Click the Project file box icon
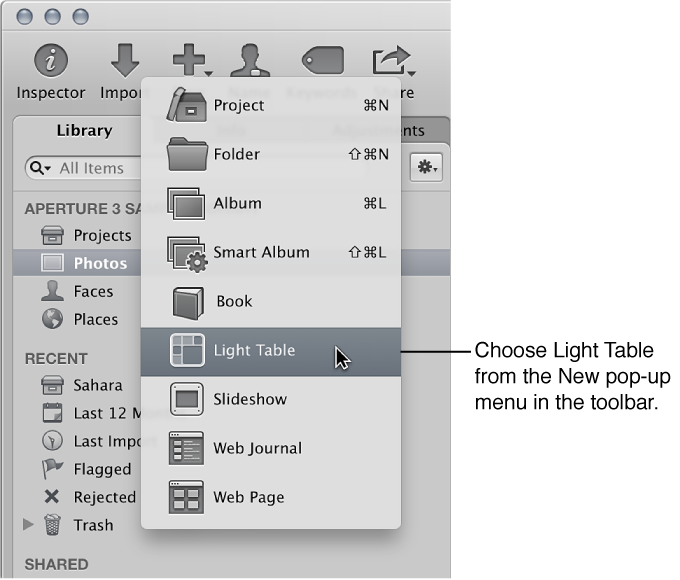The width and height of the screenshot is (680, 580). [x=186, y=105]
